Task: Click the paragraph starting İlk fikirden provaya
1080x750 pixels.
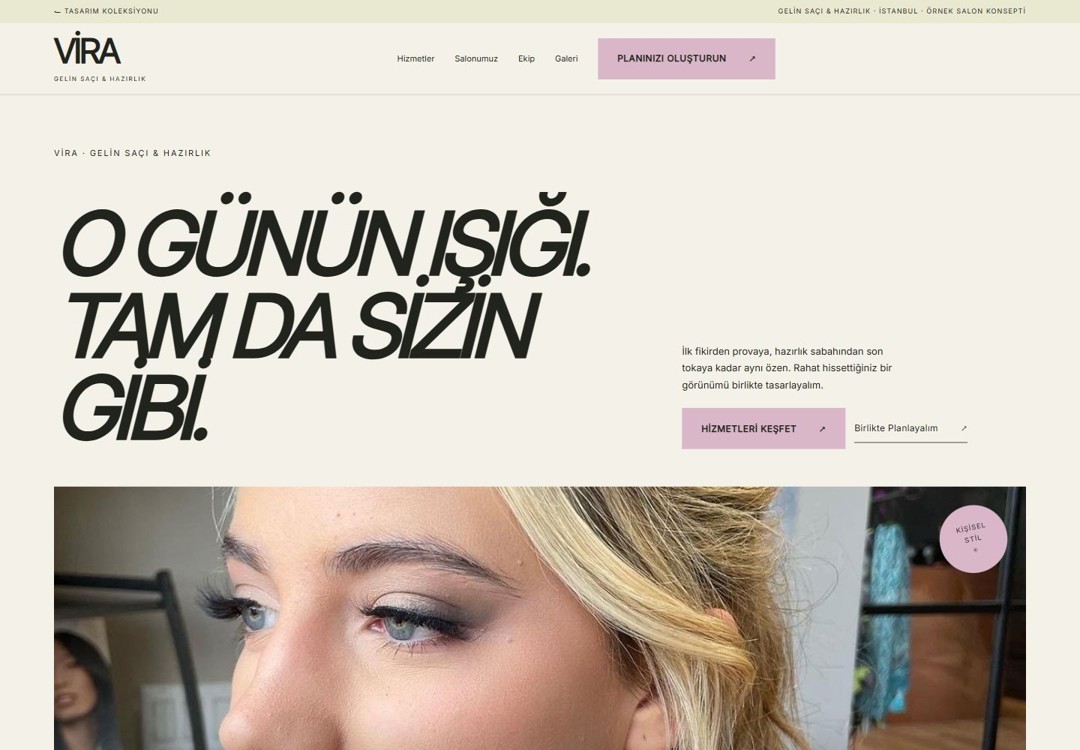Action: [x=787, y=368]
